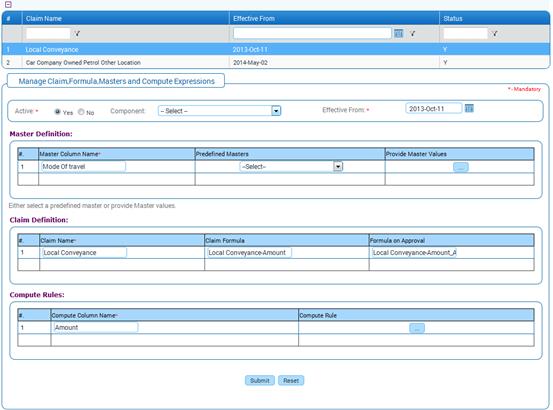This screenshot has height=410, width=553.
Task: Click the Status column header
Action: point(494,18)
